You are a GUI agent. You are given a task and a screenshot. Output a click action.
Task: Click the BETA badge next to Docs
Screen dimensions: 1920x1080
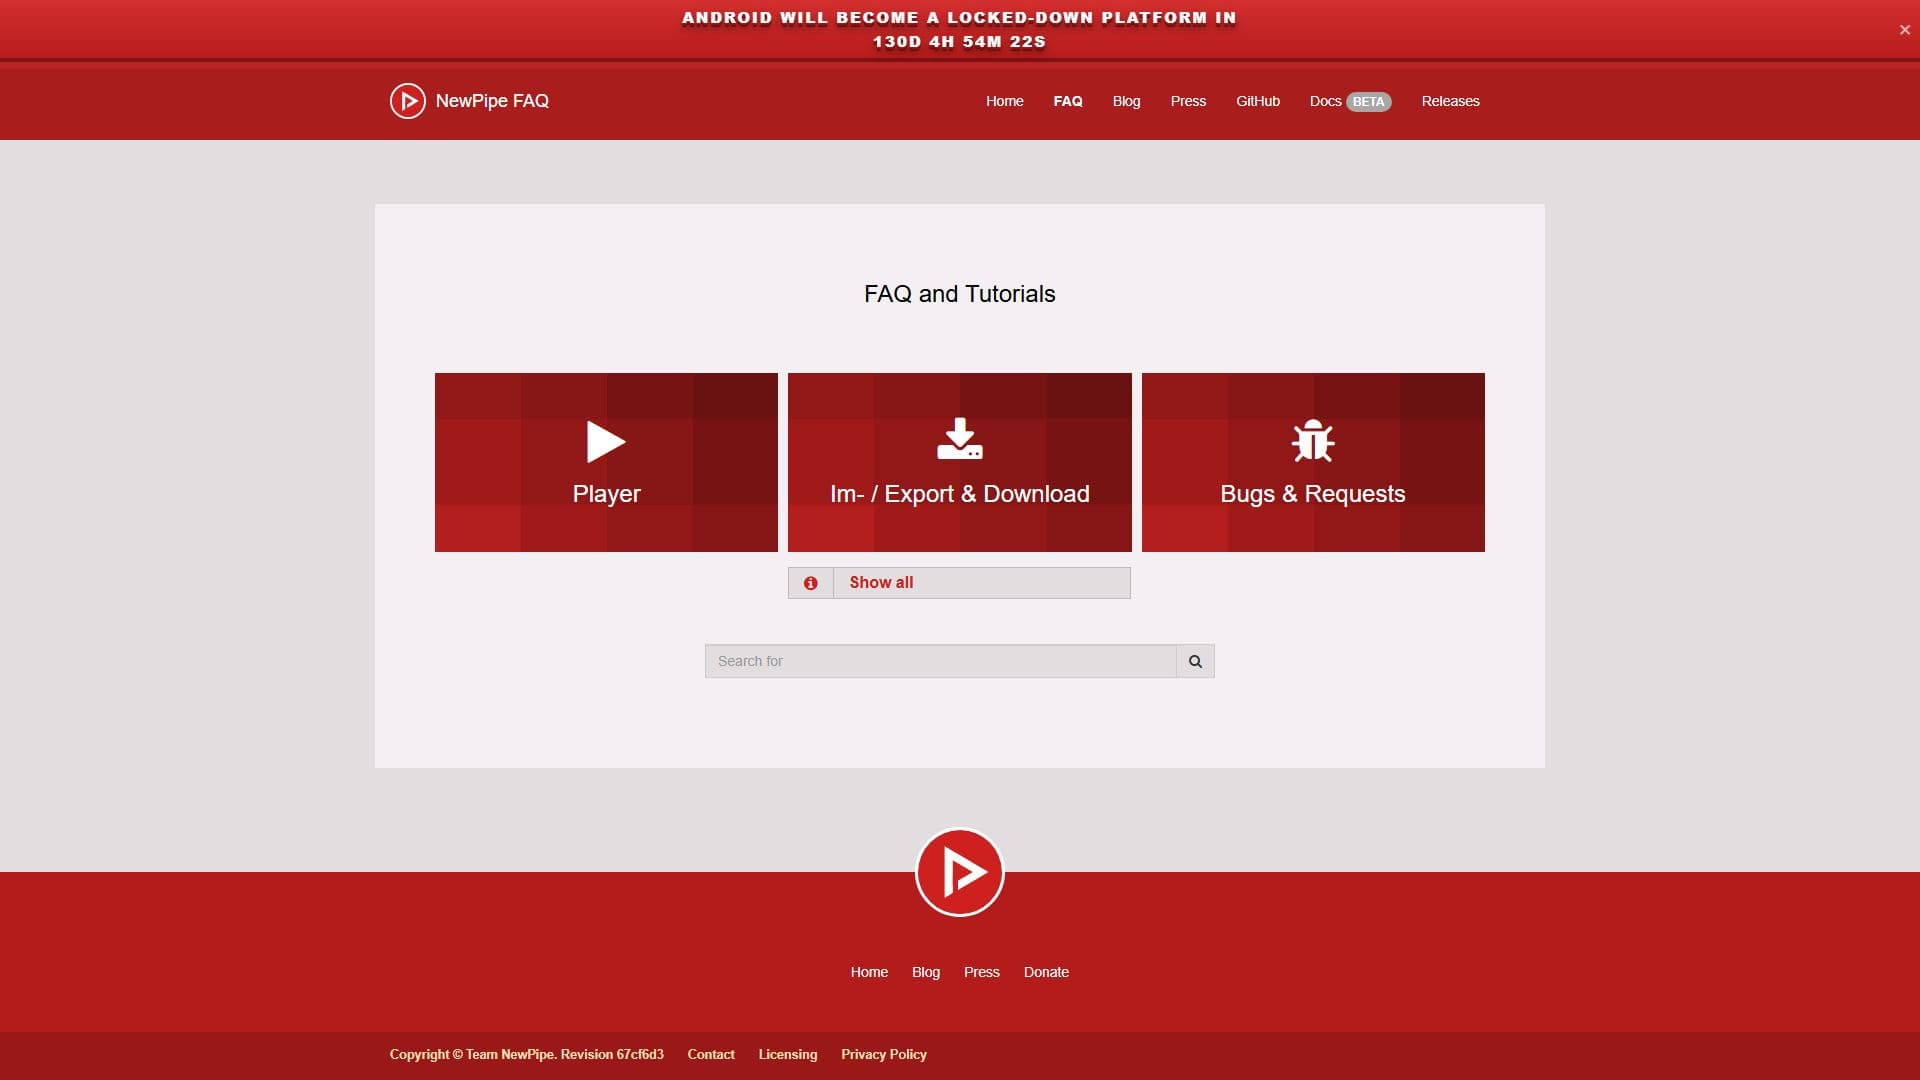click(x=1368, y=102)
